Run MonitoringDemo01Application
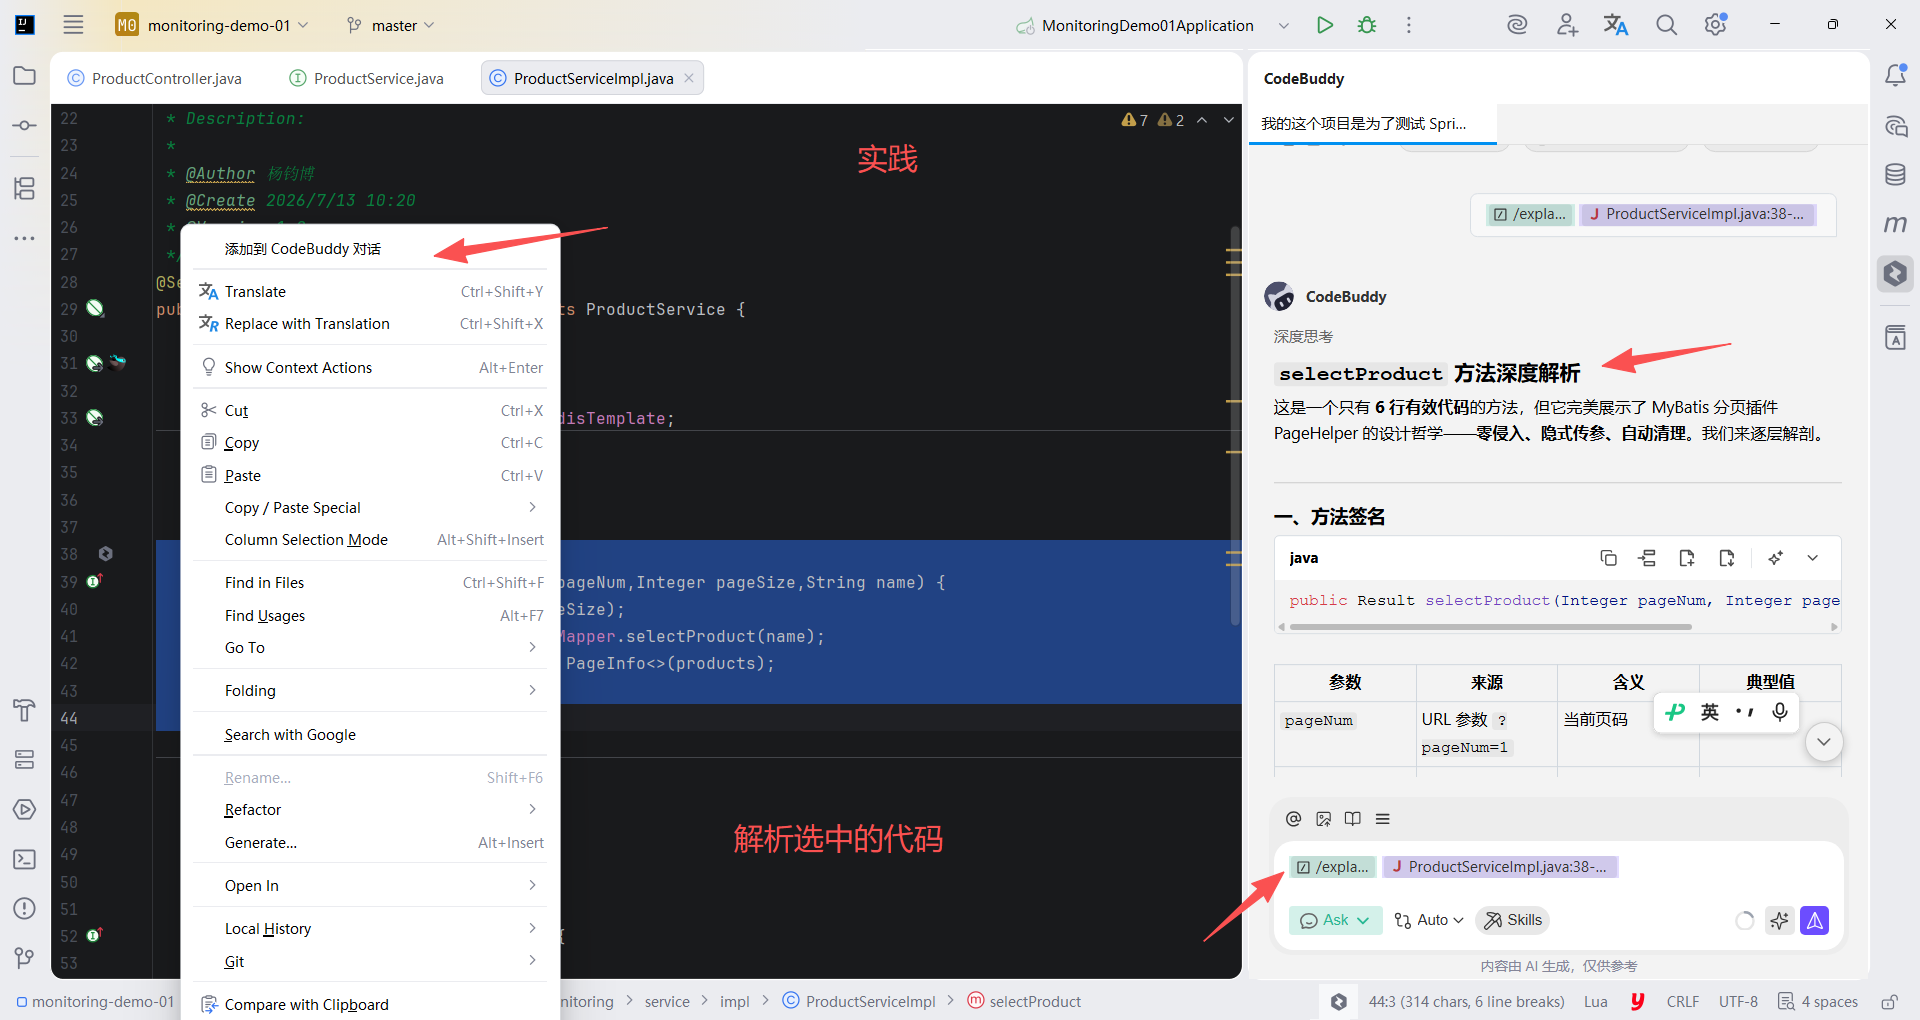This screenshot has width=1920, height=1020. click(1325, 25)
